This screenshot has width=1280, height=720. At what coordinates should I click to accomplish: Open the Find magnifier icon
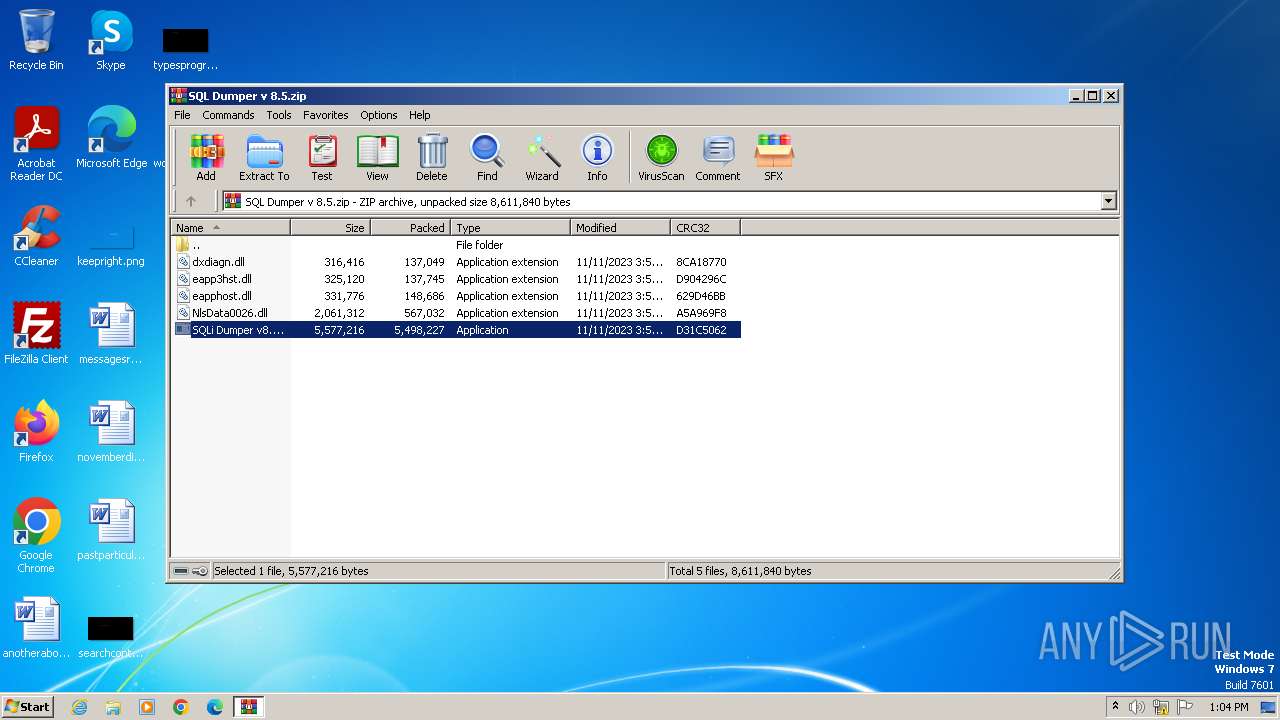click(487, 158)
